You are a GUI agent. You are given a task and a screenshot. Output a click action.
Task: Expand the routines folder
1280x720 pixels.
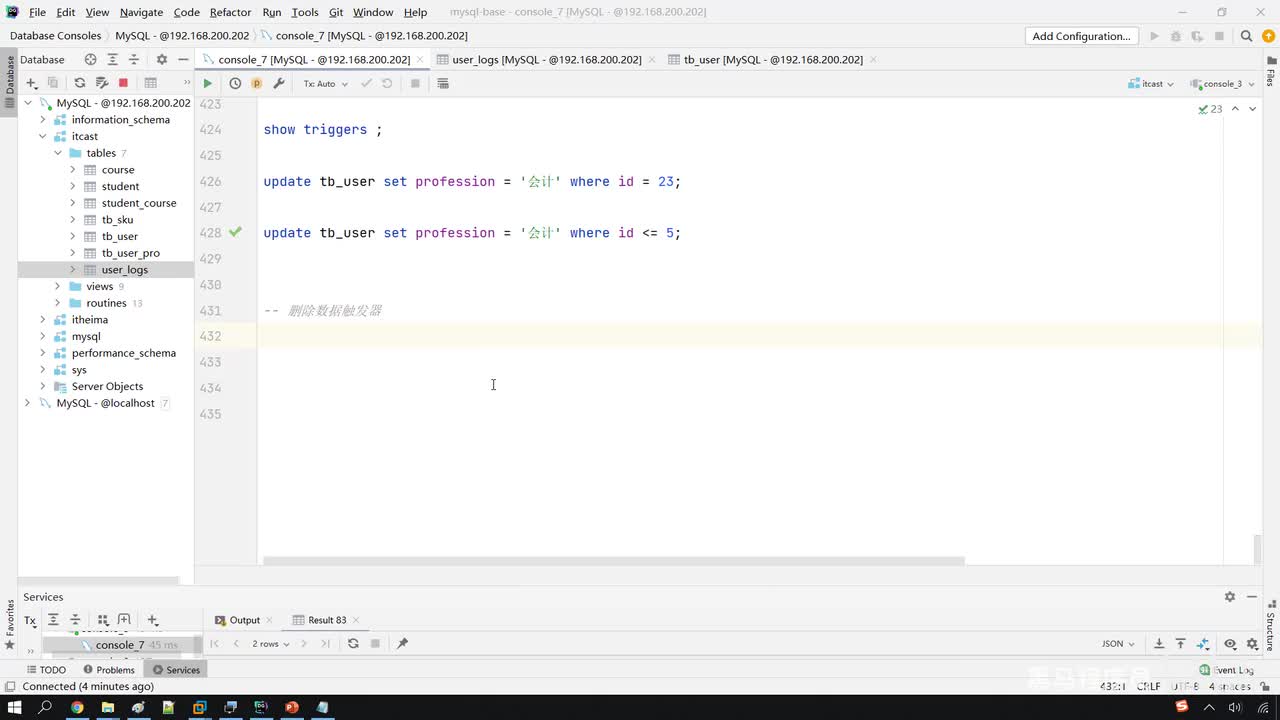[x=58, y=303]
